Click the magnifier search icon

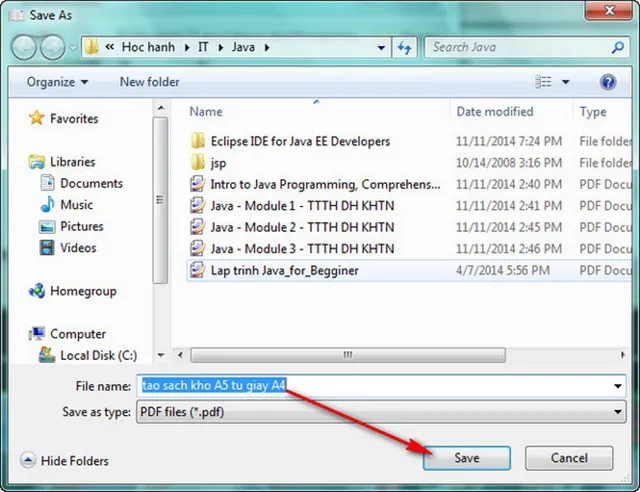[x=618, y=47]
